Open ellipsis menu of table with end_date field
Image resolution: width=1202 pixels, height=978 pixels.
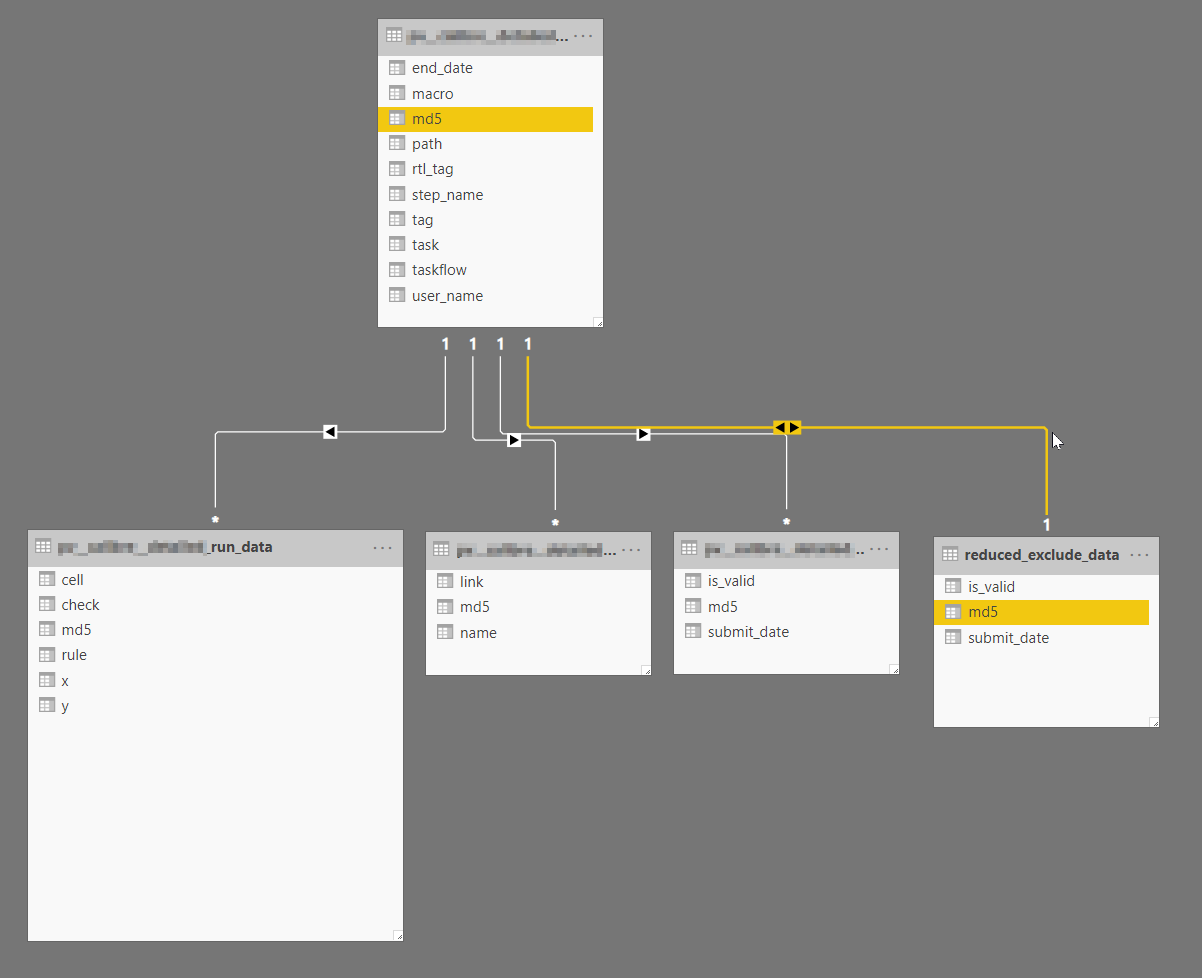pos(583,36)
